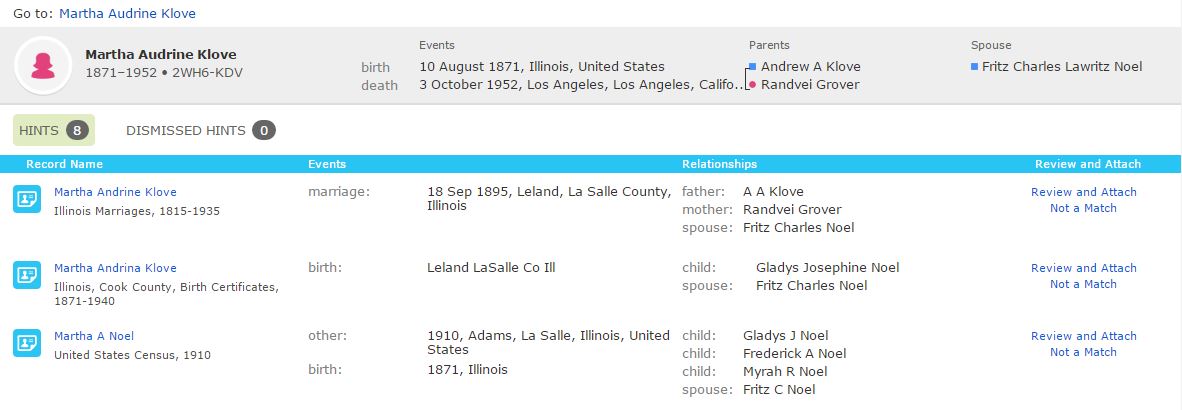Open Go to link Martha Audrine Klove
Viewport: 1182px width, 410px height.
(x=127, y=14)
